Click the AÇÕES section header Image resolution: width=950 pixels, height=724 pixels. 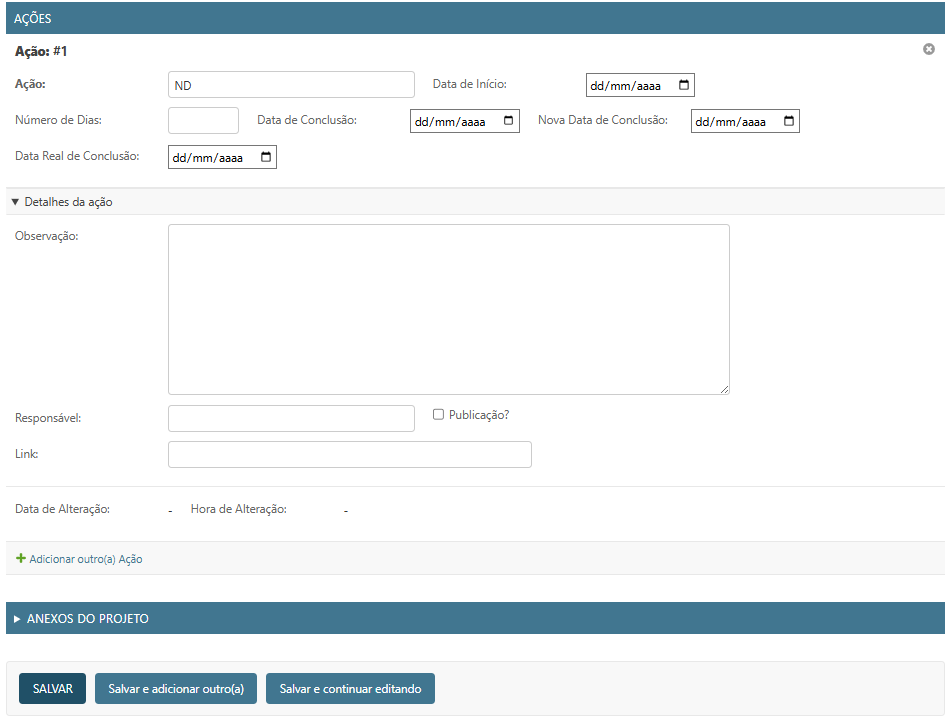coord(476,18)
